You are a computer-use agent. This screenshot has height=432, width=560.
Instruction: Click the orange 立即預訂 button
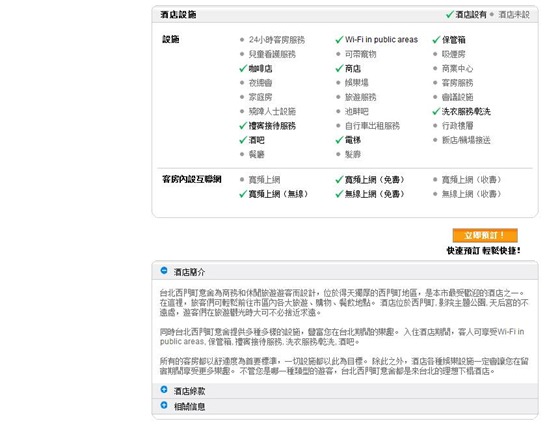click(485, 236)
